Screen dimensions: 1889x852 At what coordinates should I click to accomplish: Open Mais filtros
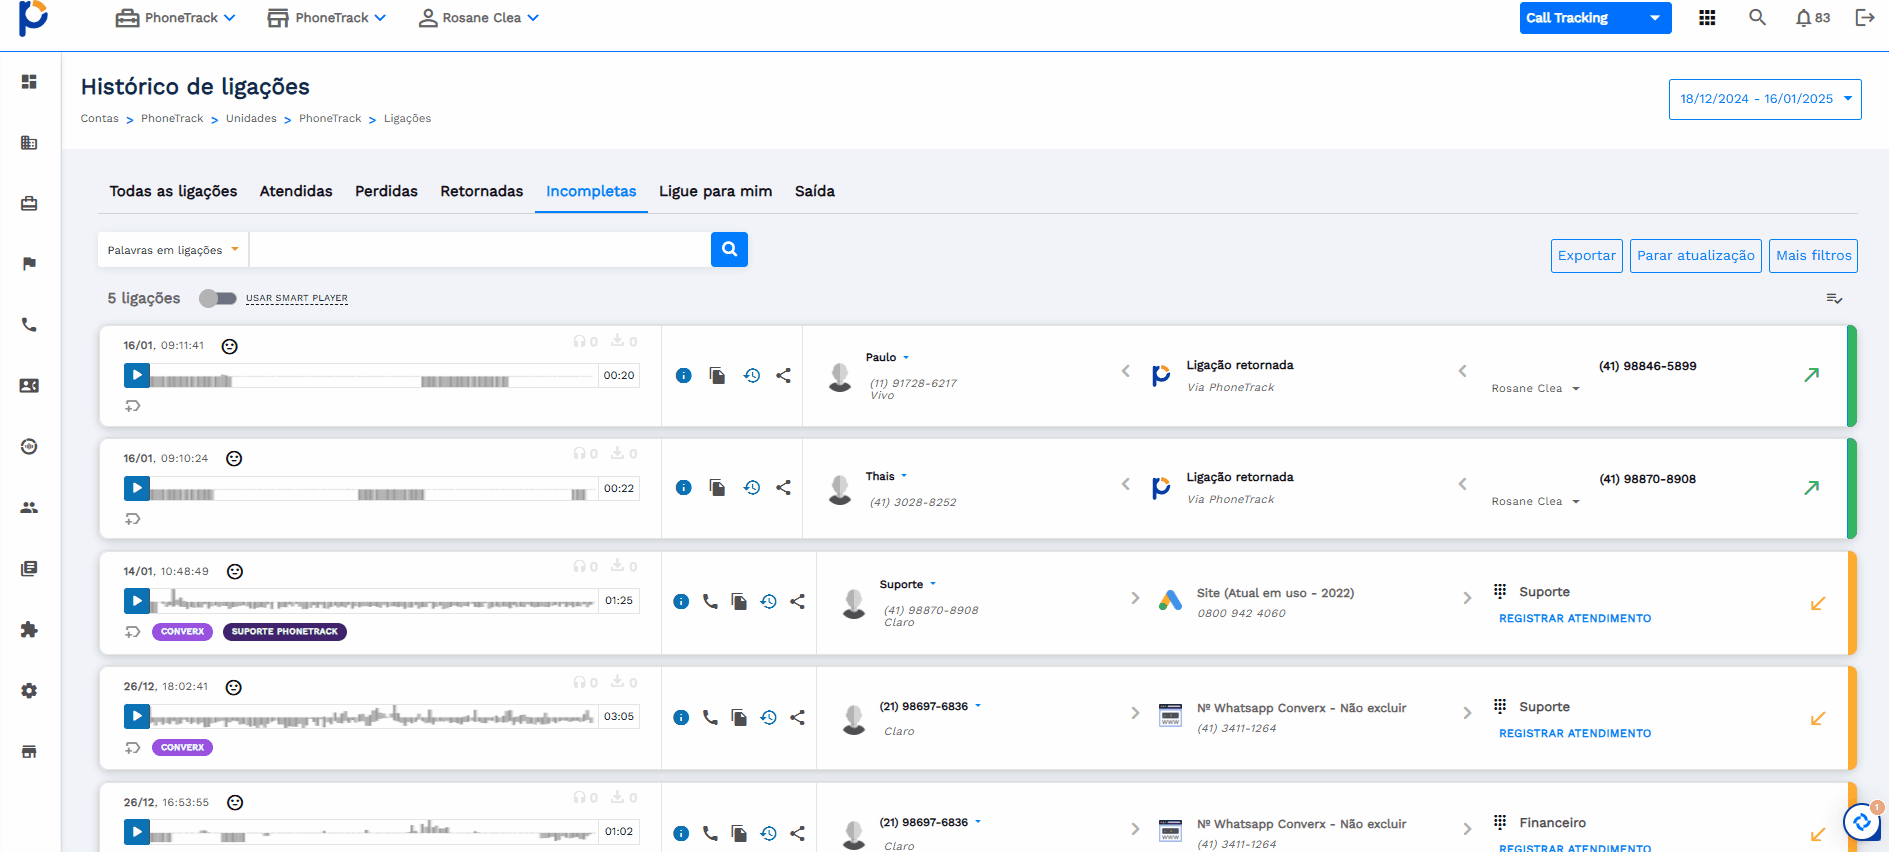tap(1814, 255)
